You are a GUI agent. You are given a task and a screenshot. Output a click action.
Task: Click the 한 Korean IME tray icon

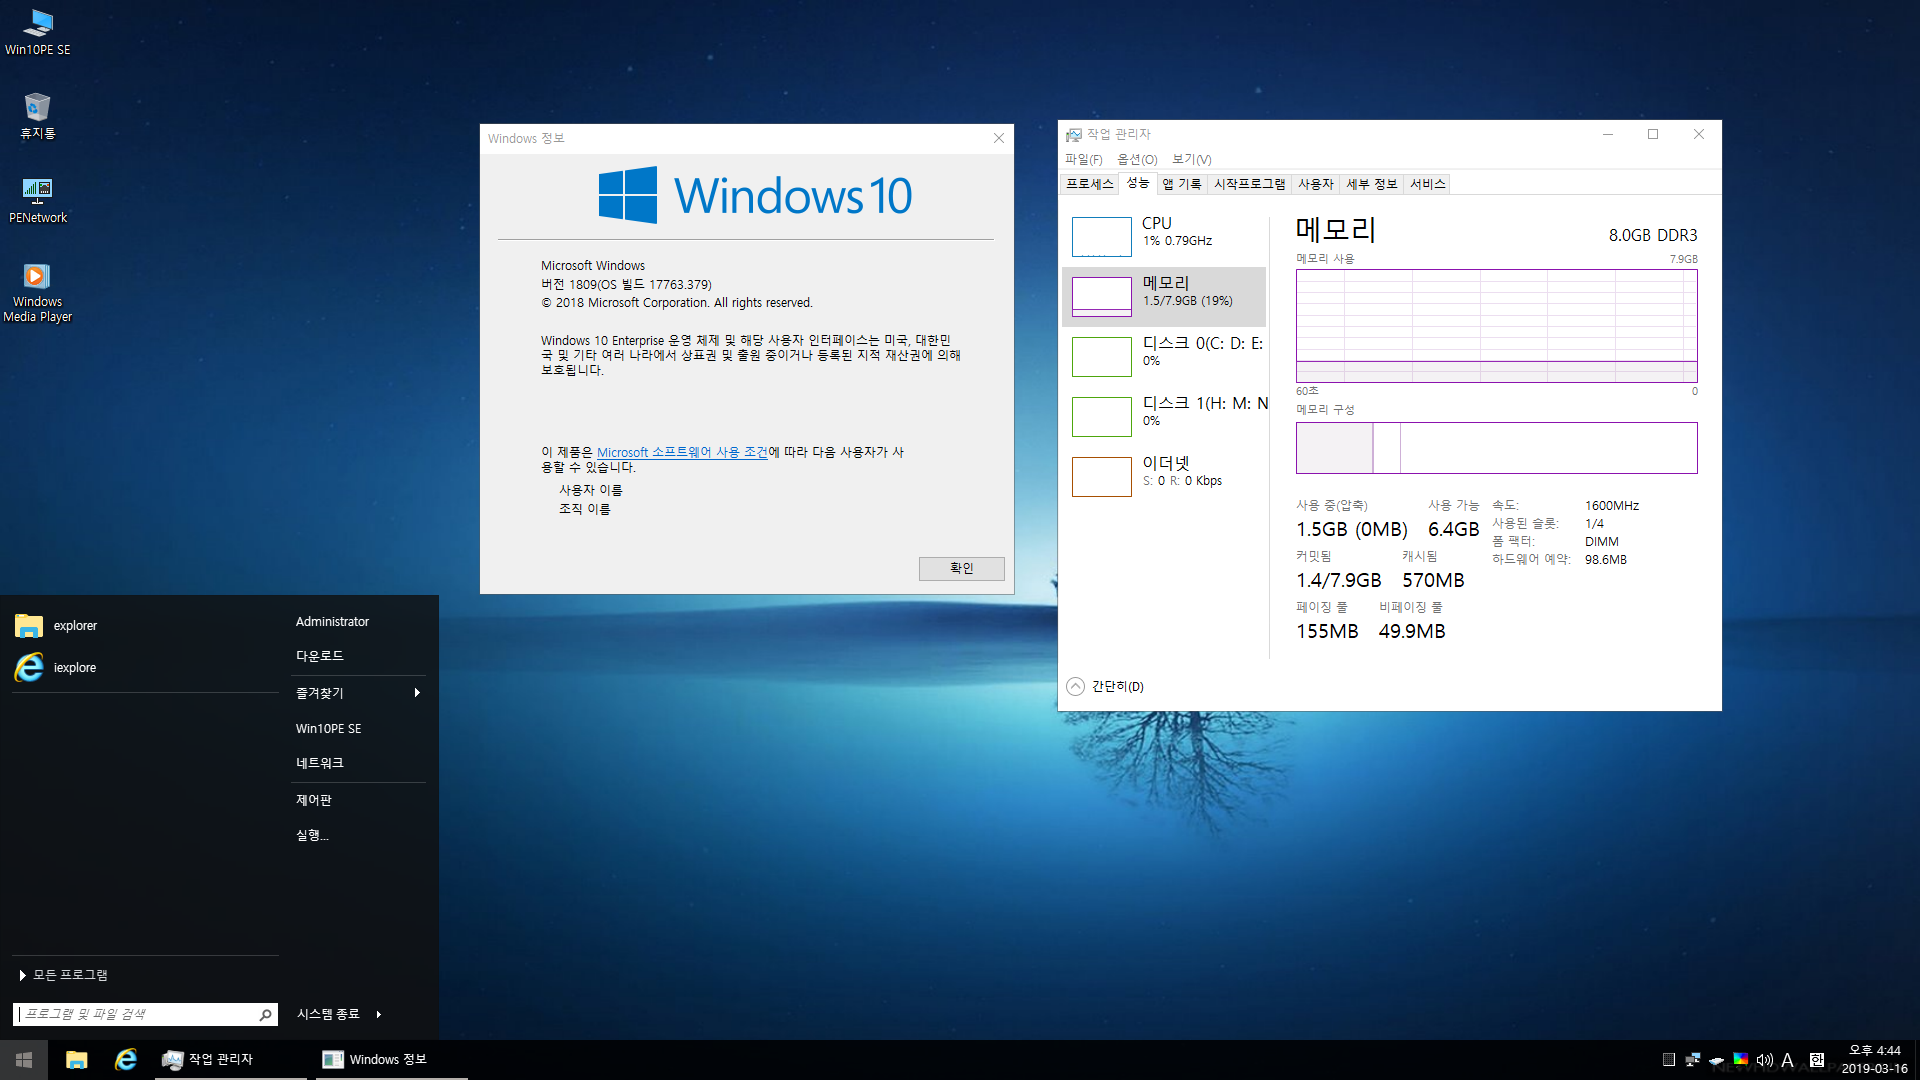tap(1817, 1059)
